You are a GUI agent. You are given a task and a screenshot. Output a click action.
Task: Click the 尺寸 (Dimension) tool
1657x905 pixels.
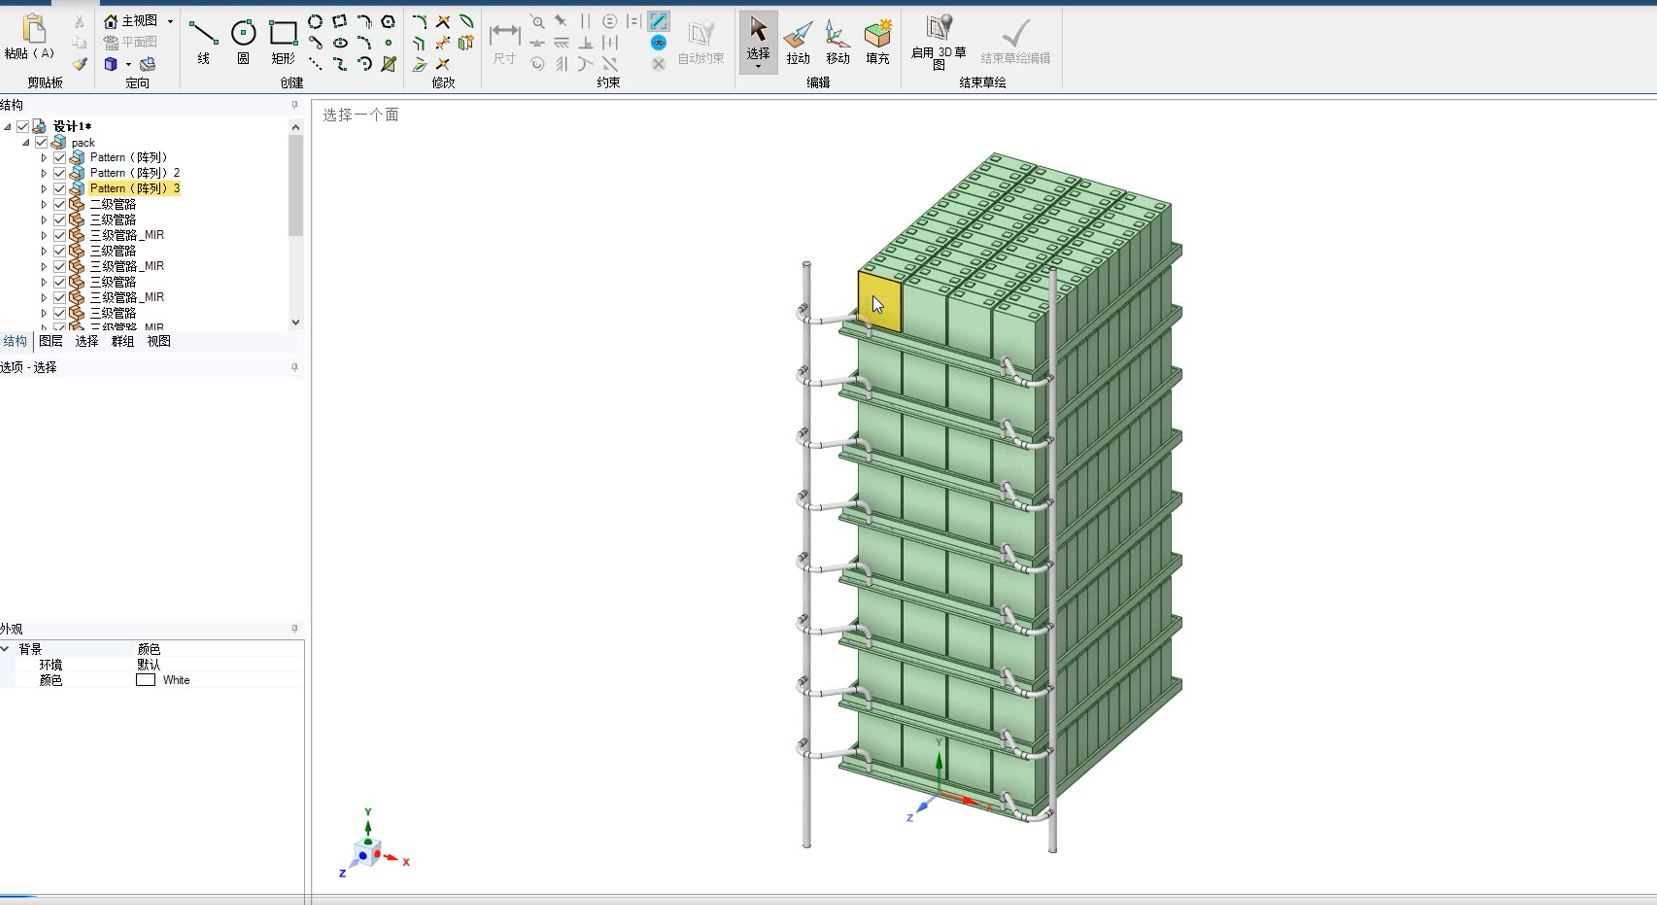505,42
